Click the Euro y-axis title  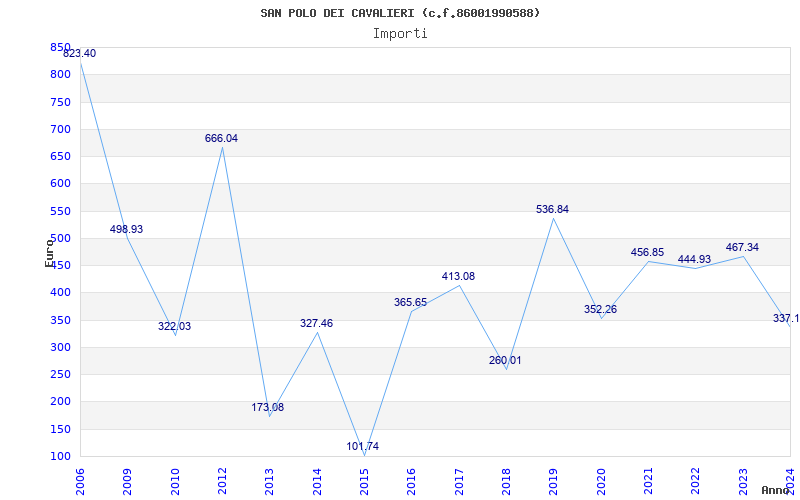49,253
